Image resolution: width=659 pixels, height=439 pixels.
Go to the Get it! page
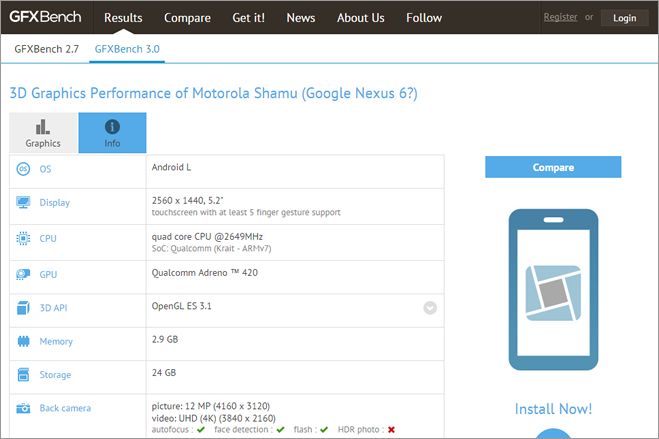[248, 18]
